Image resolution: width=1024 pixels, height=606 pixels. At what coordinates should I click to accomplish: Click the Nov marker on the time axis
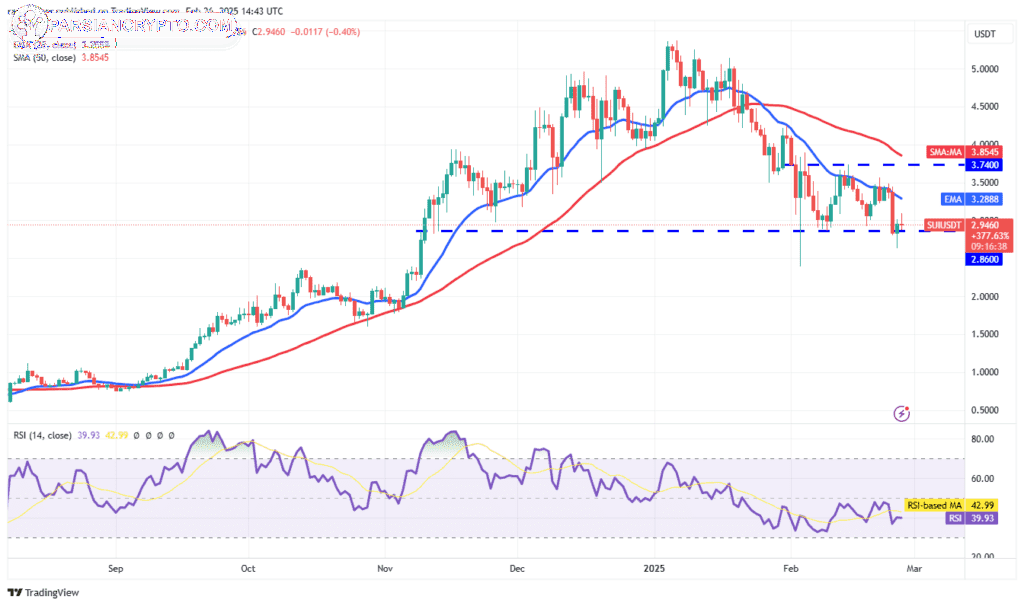point(385,569)
